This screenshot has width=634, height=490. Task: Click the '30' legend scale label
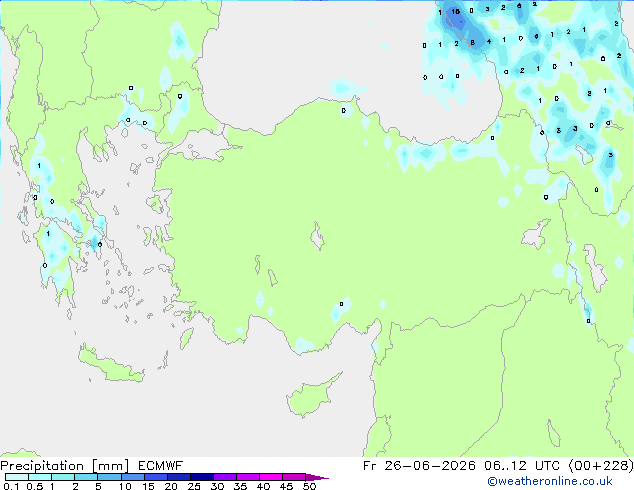(217, 486)
